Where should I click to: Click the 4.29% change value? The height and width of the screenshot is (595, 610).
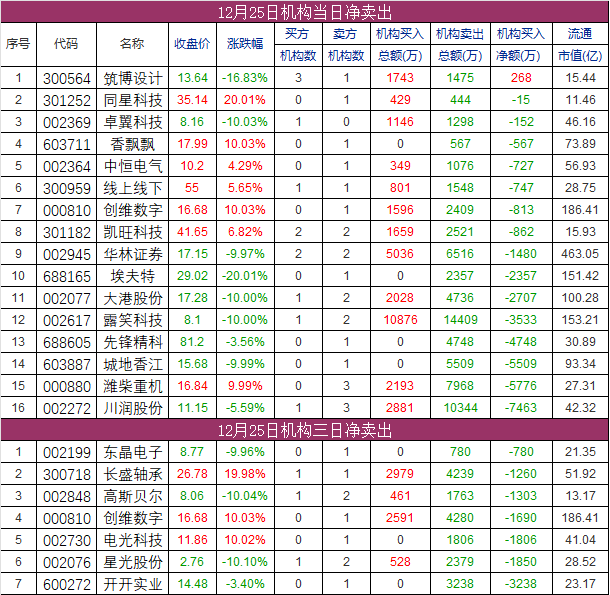pyautogui.click(x=245, y=166)
